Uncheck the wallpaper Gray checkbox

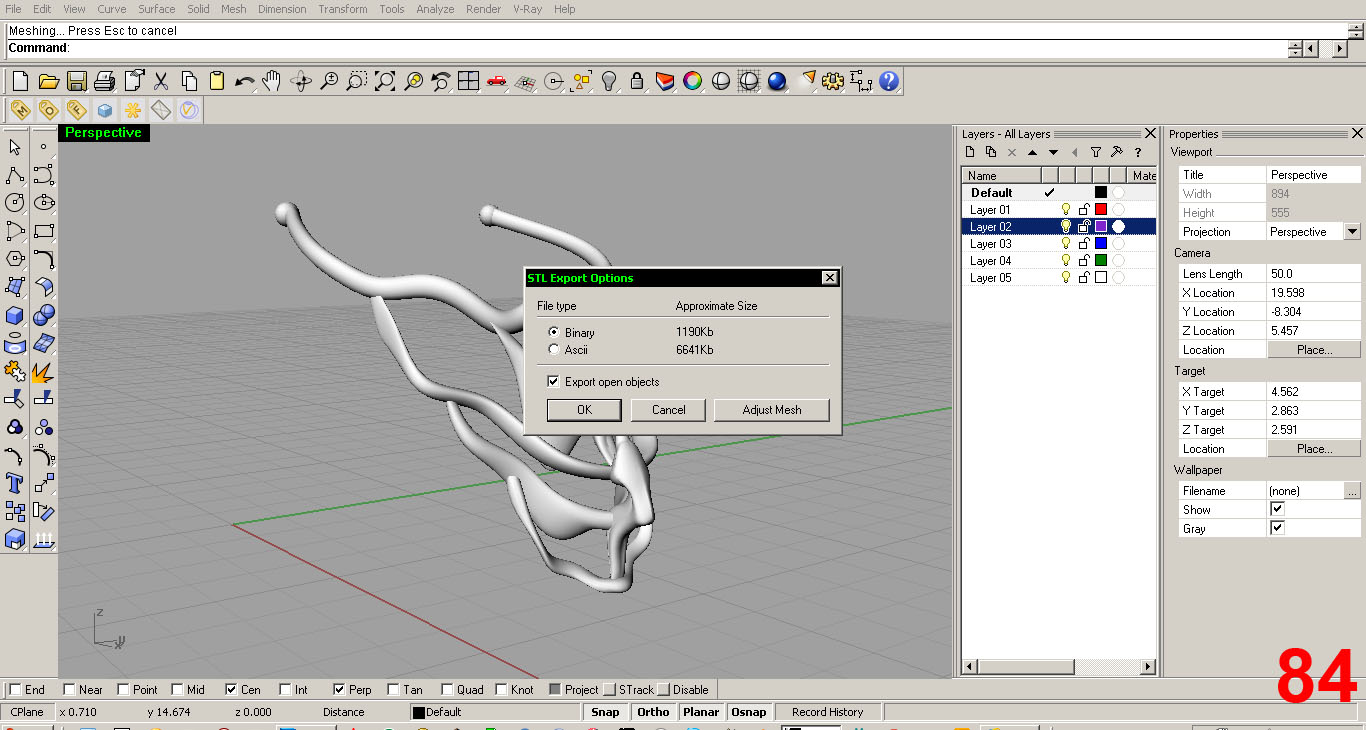[1277, 528]
